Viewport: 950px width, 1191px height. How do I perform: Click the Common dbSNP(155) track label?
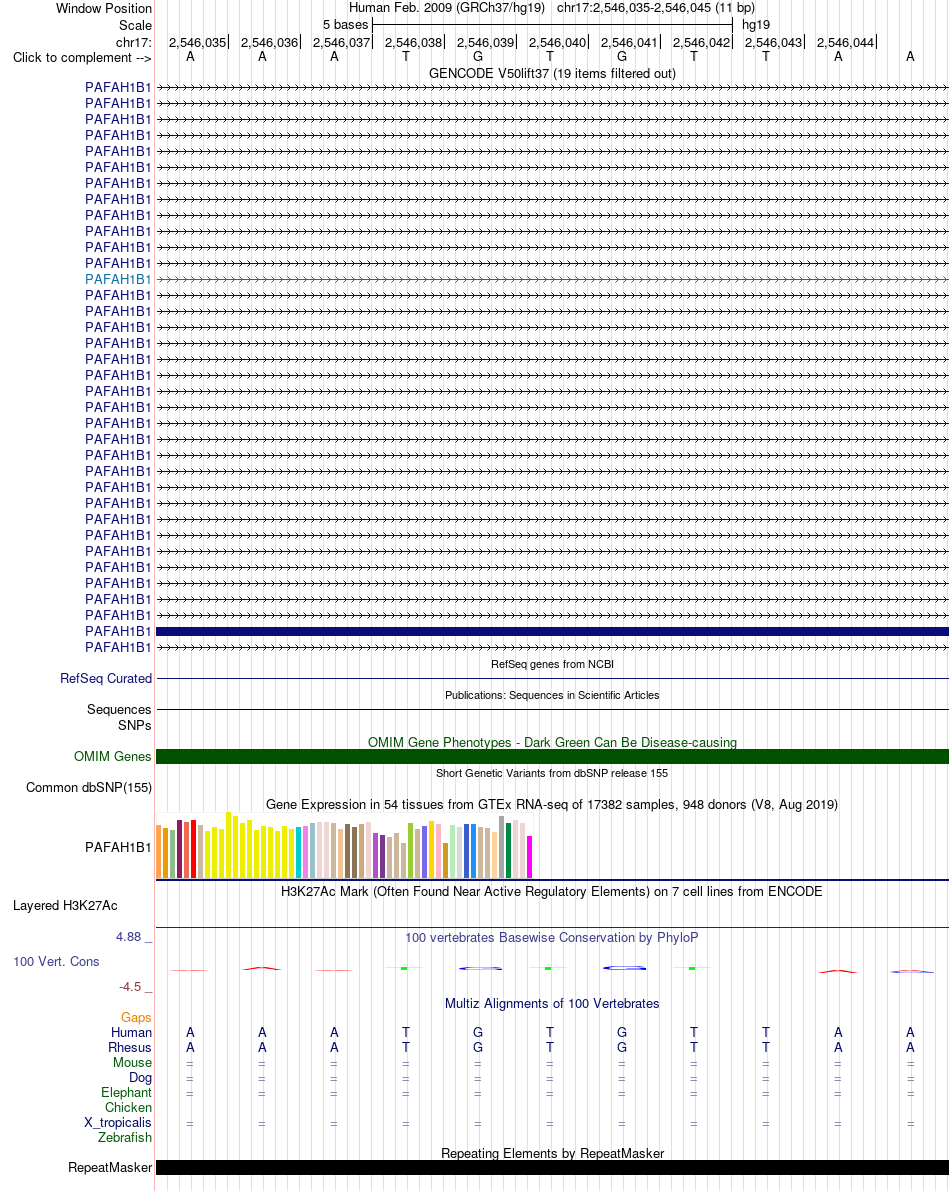89,788
